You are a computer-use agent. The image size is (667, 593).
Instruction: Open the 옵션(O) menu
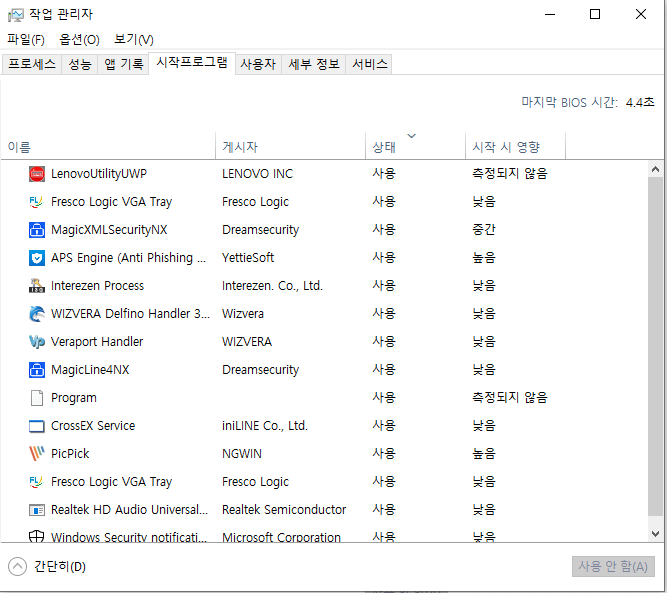tap(80, 40)
